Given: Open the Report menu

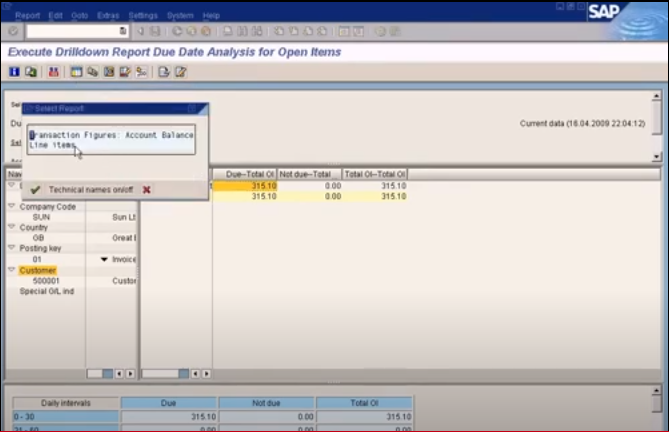Looking at the screenshot, I should tap(27, 15).
